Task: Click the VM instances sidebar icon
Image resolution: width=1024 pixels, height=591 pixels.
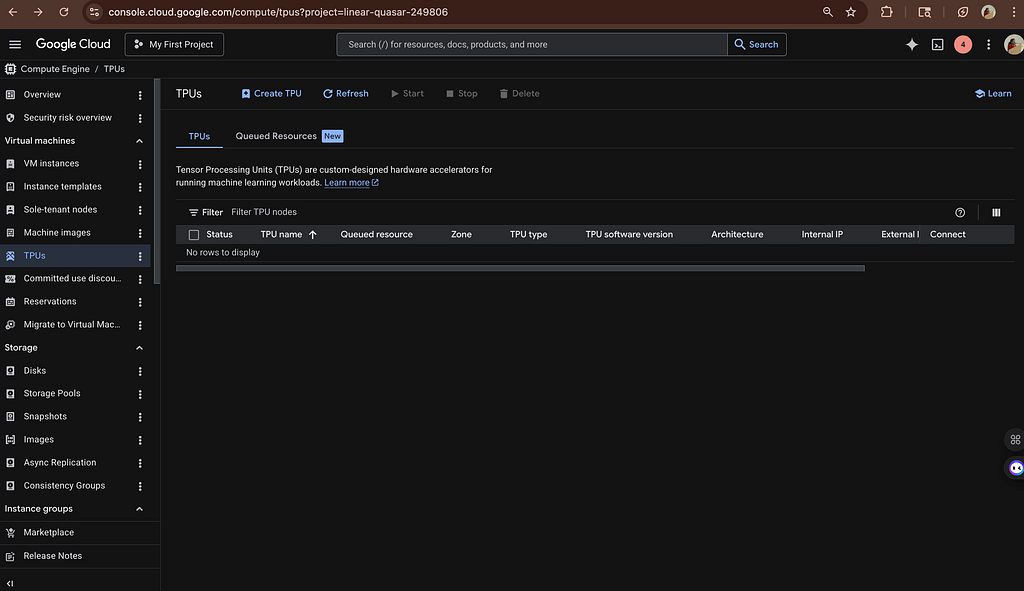Action: 10,164
